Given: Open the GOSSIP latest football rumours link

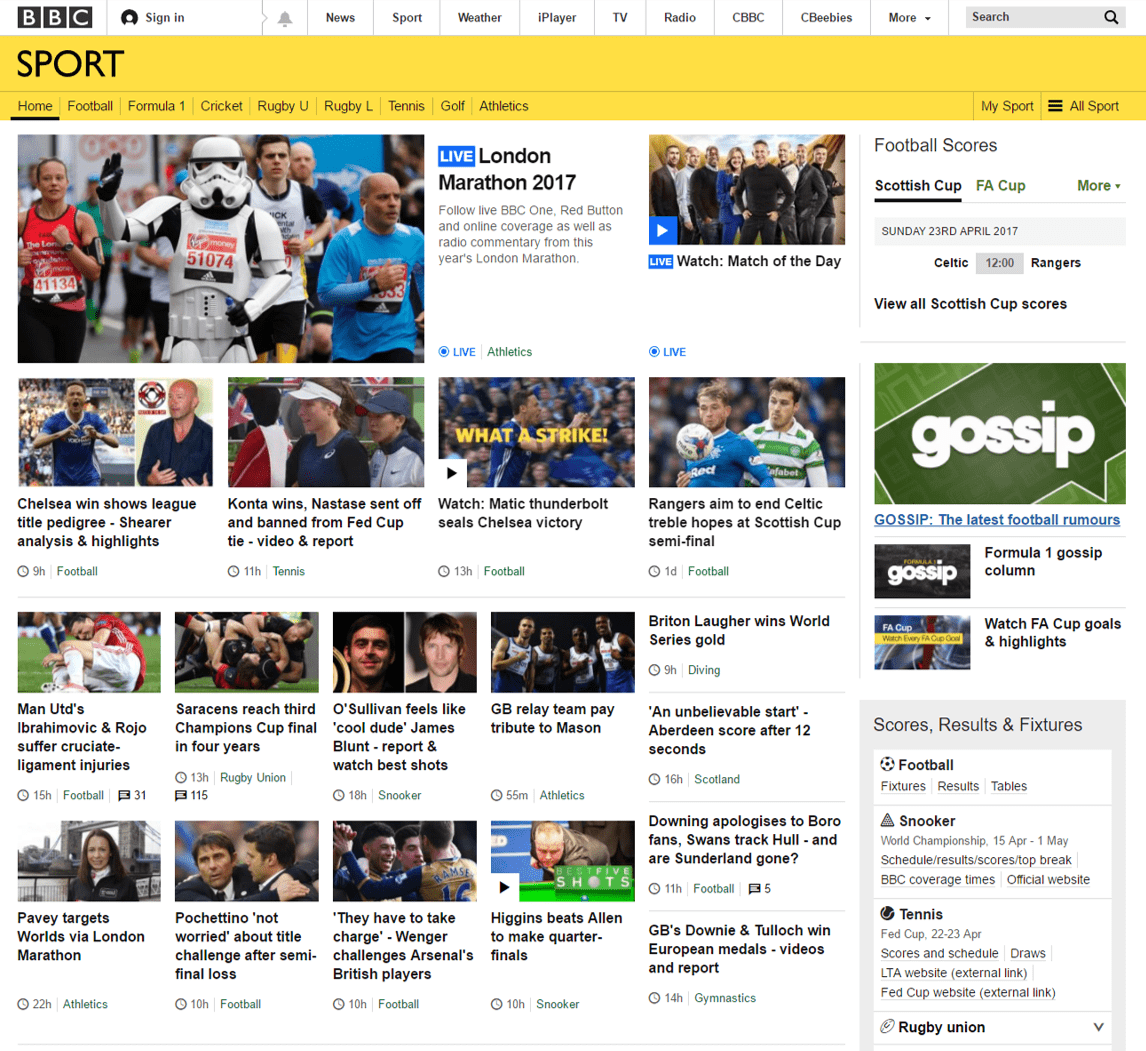Looking at the screenshot, I should 997,520.
